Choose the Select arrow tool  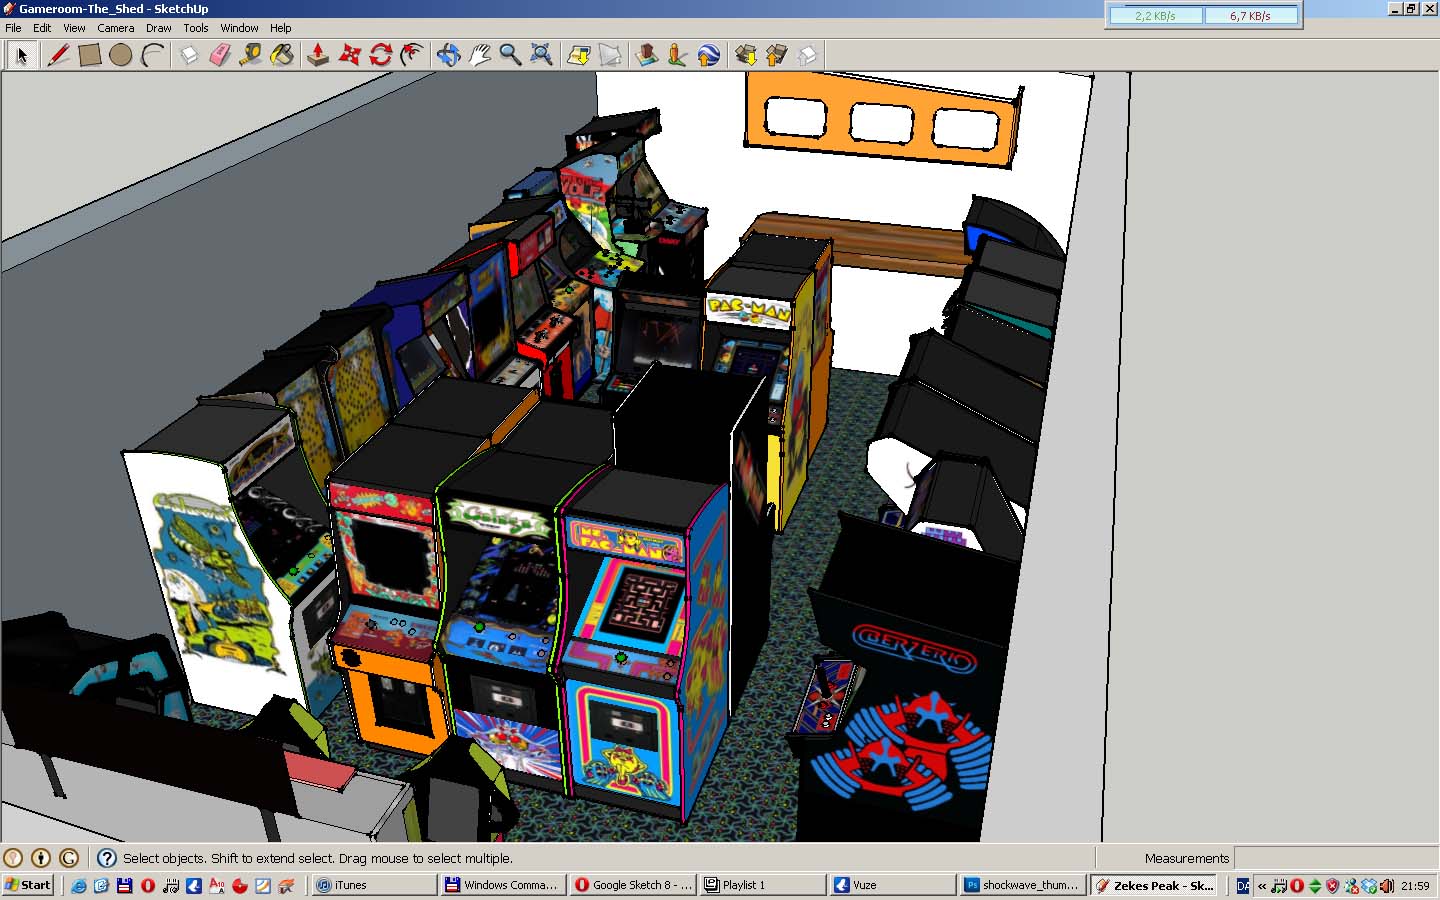tap(21, 55)
